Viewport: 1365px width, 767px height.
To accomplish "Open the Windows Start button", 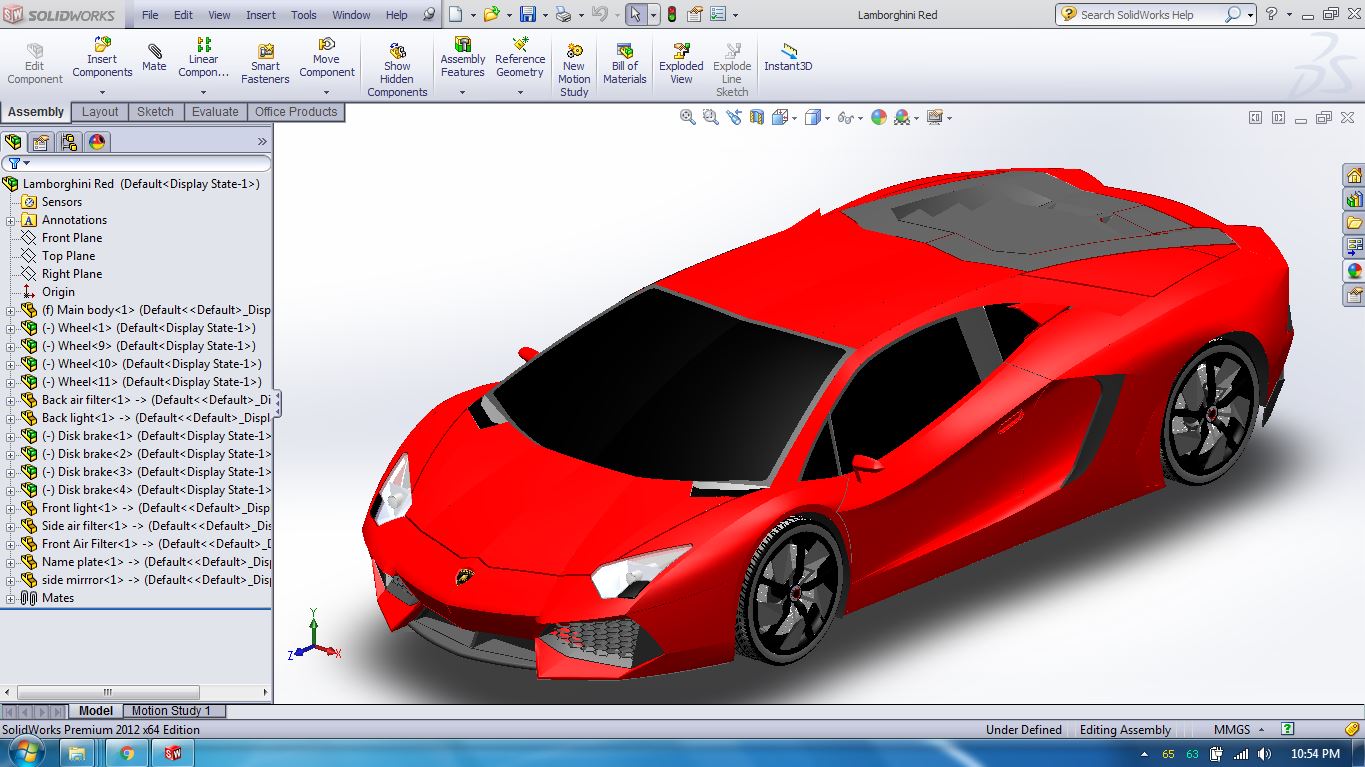I will (x=27, y=753).
